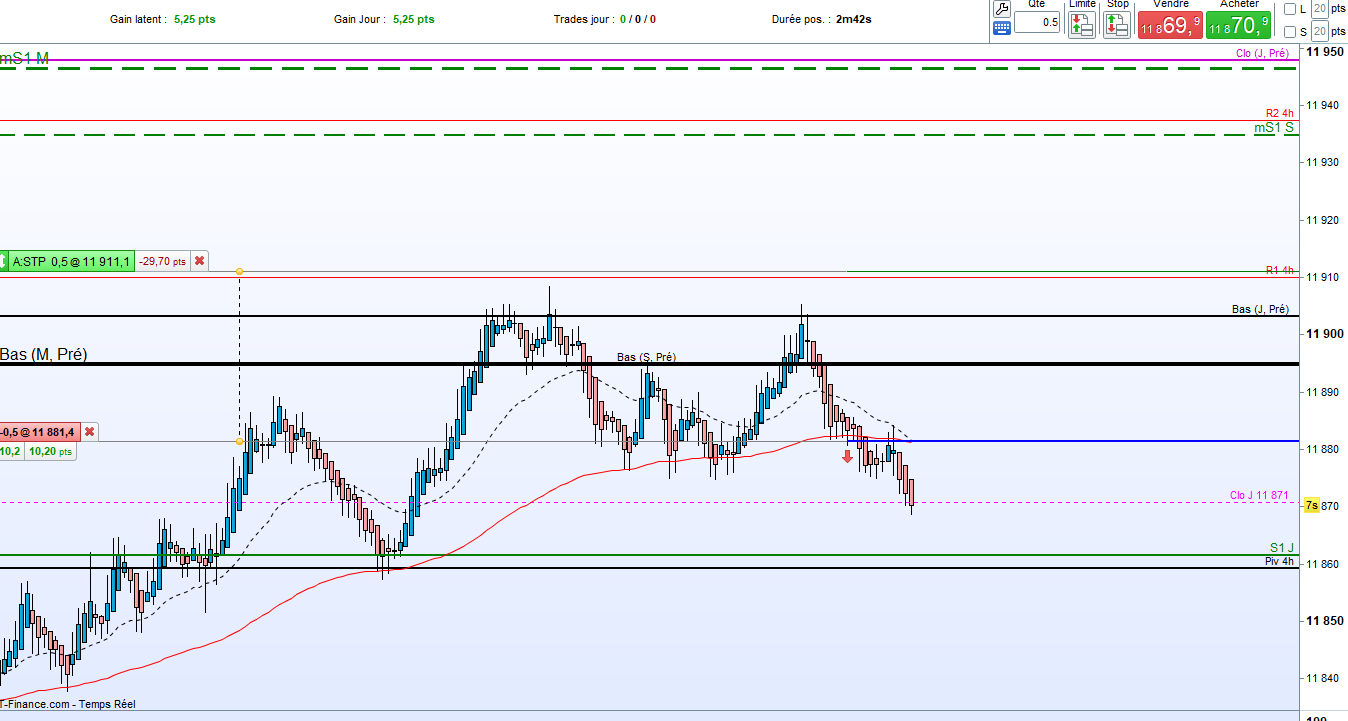Select the red -0,5 @ 11 881,4 position label
The image size is (1348, 721).
click(x=40, y=431)
